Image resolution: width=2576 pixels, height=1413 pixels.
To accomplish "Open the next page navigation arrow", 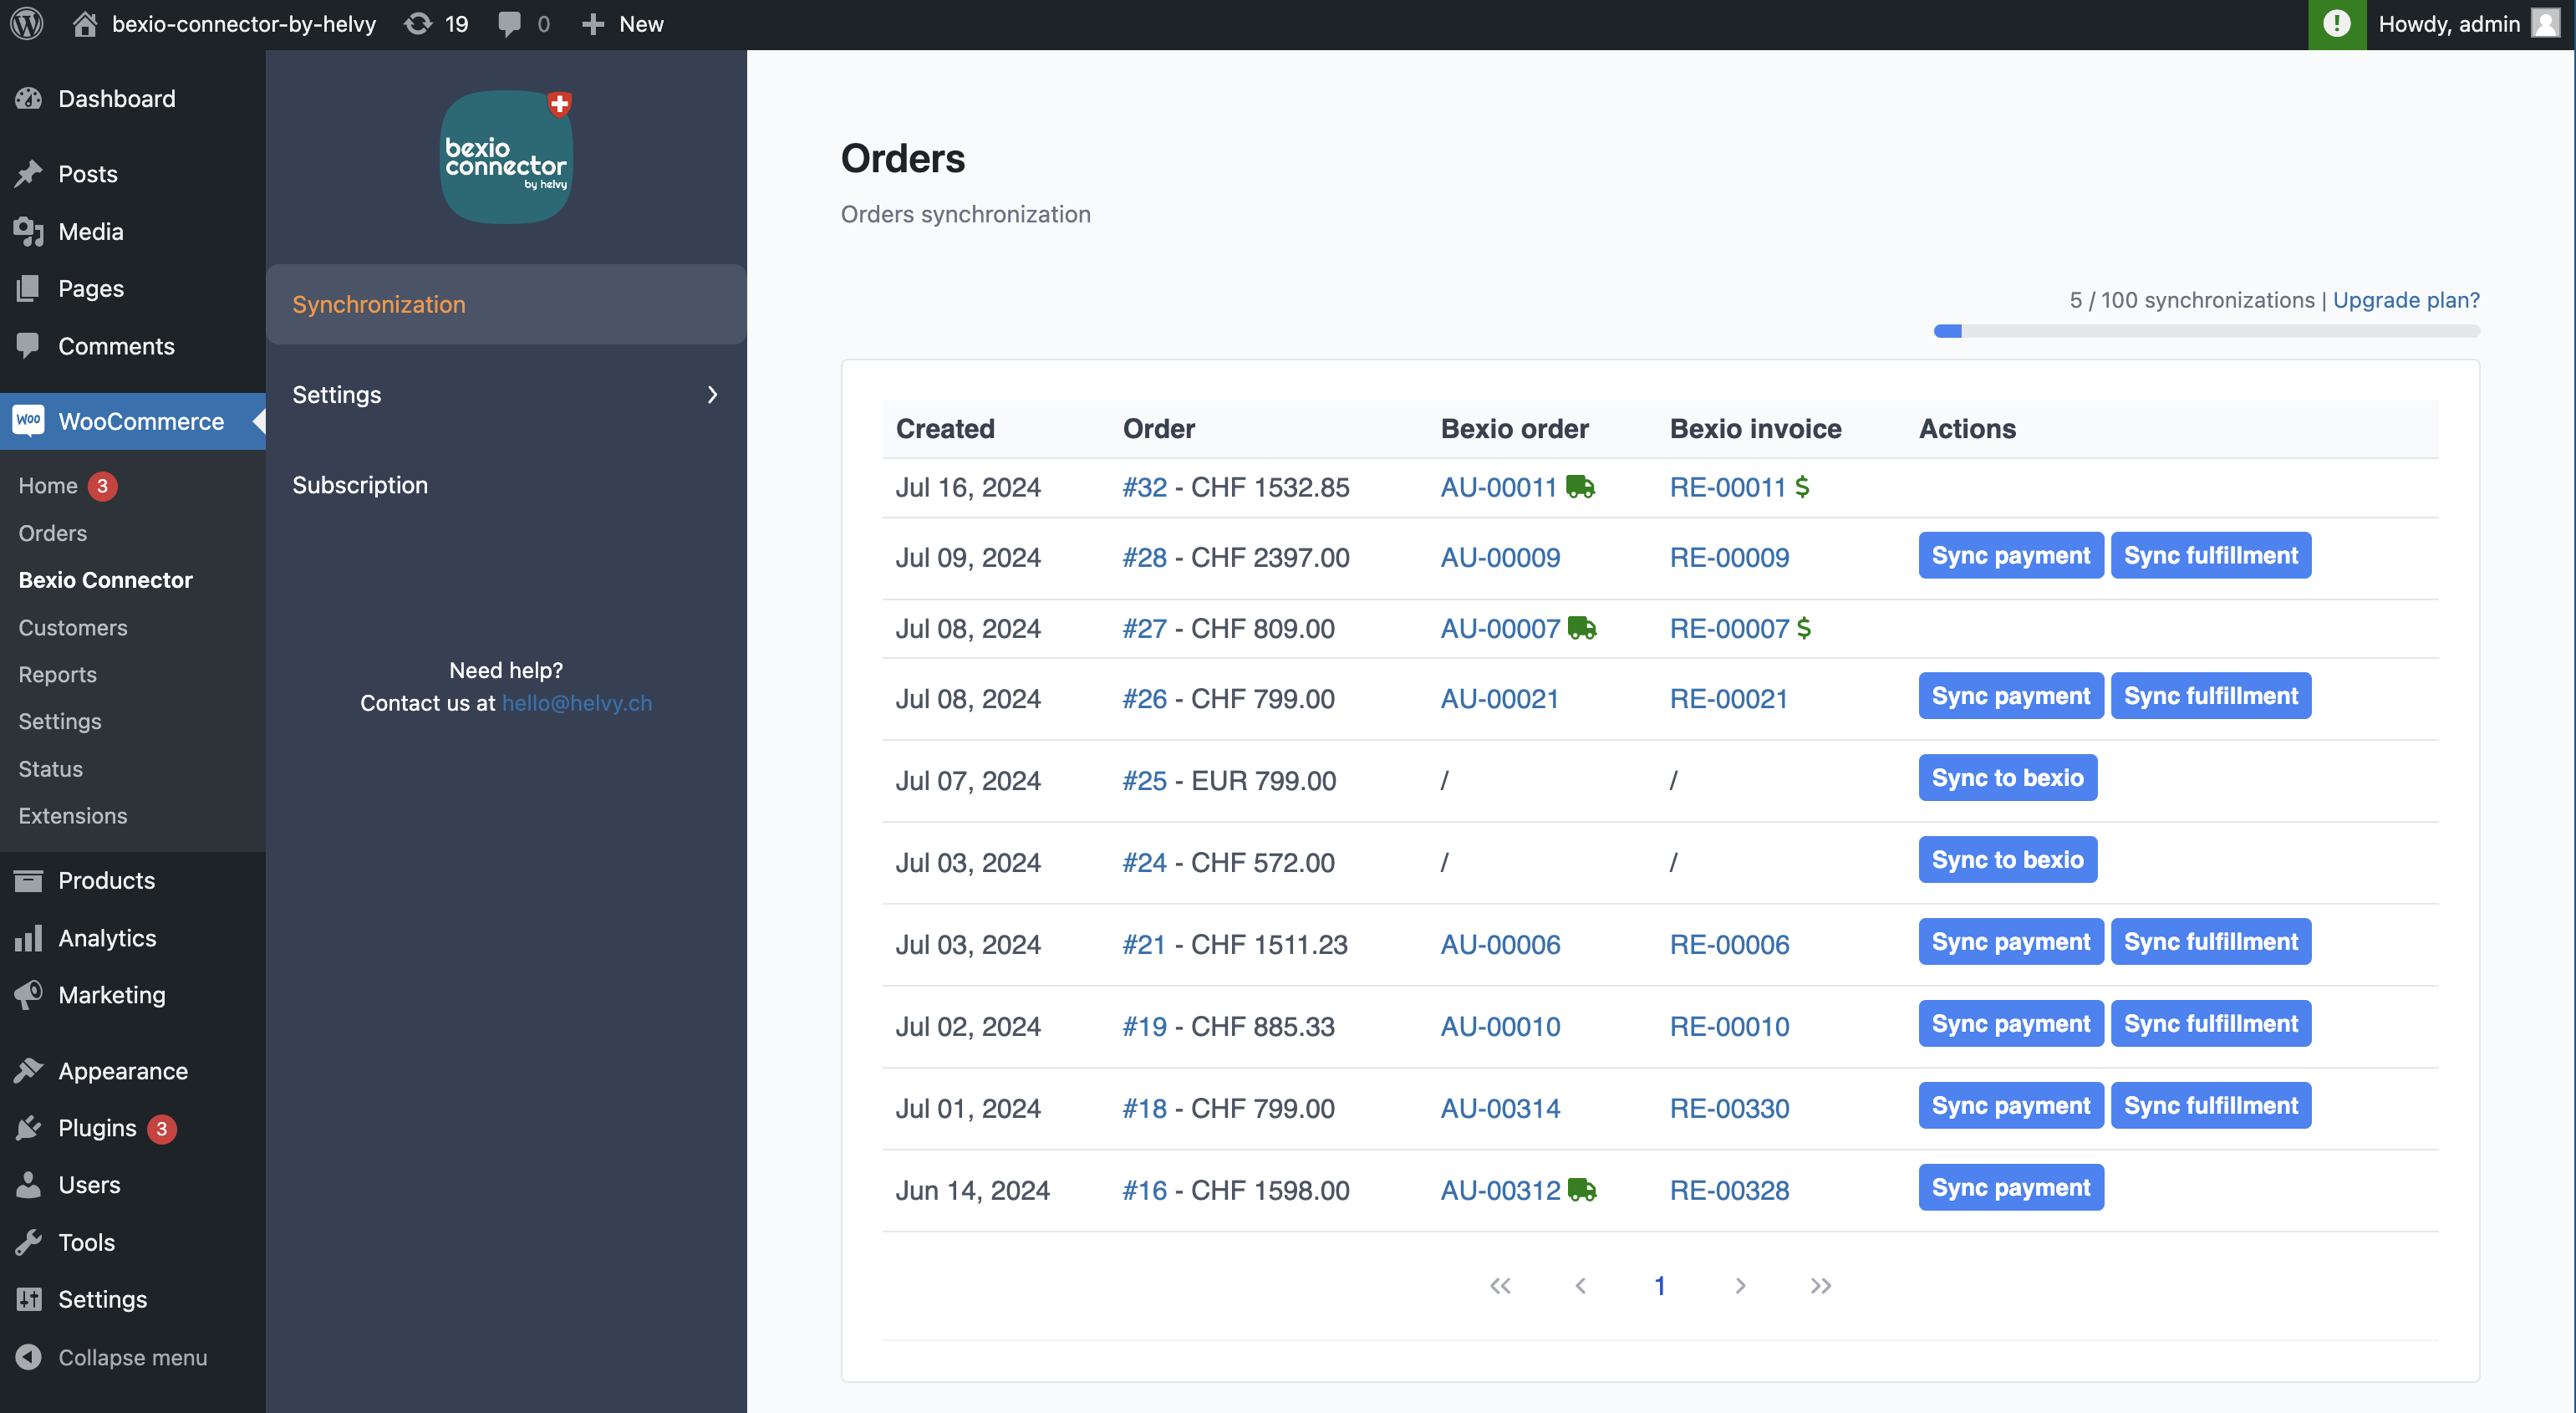I will pyautogui.click(x=1738, y=1286).
